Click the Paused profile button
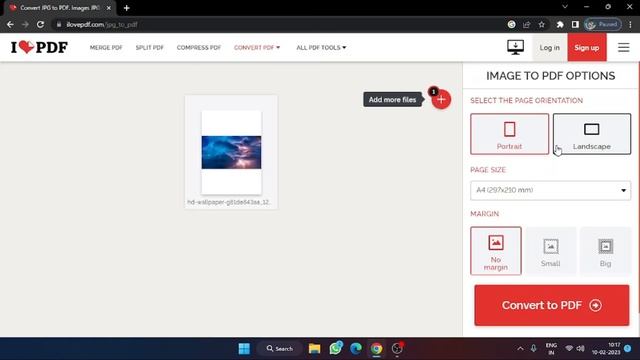This screenshot has height=360, width=640. (603, 24)
